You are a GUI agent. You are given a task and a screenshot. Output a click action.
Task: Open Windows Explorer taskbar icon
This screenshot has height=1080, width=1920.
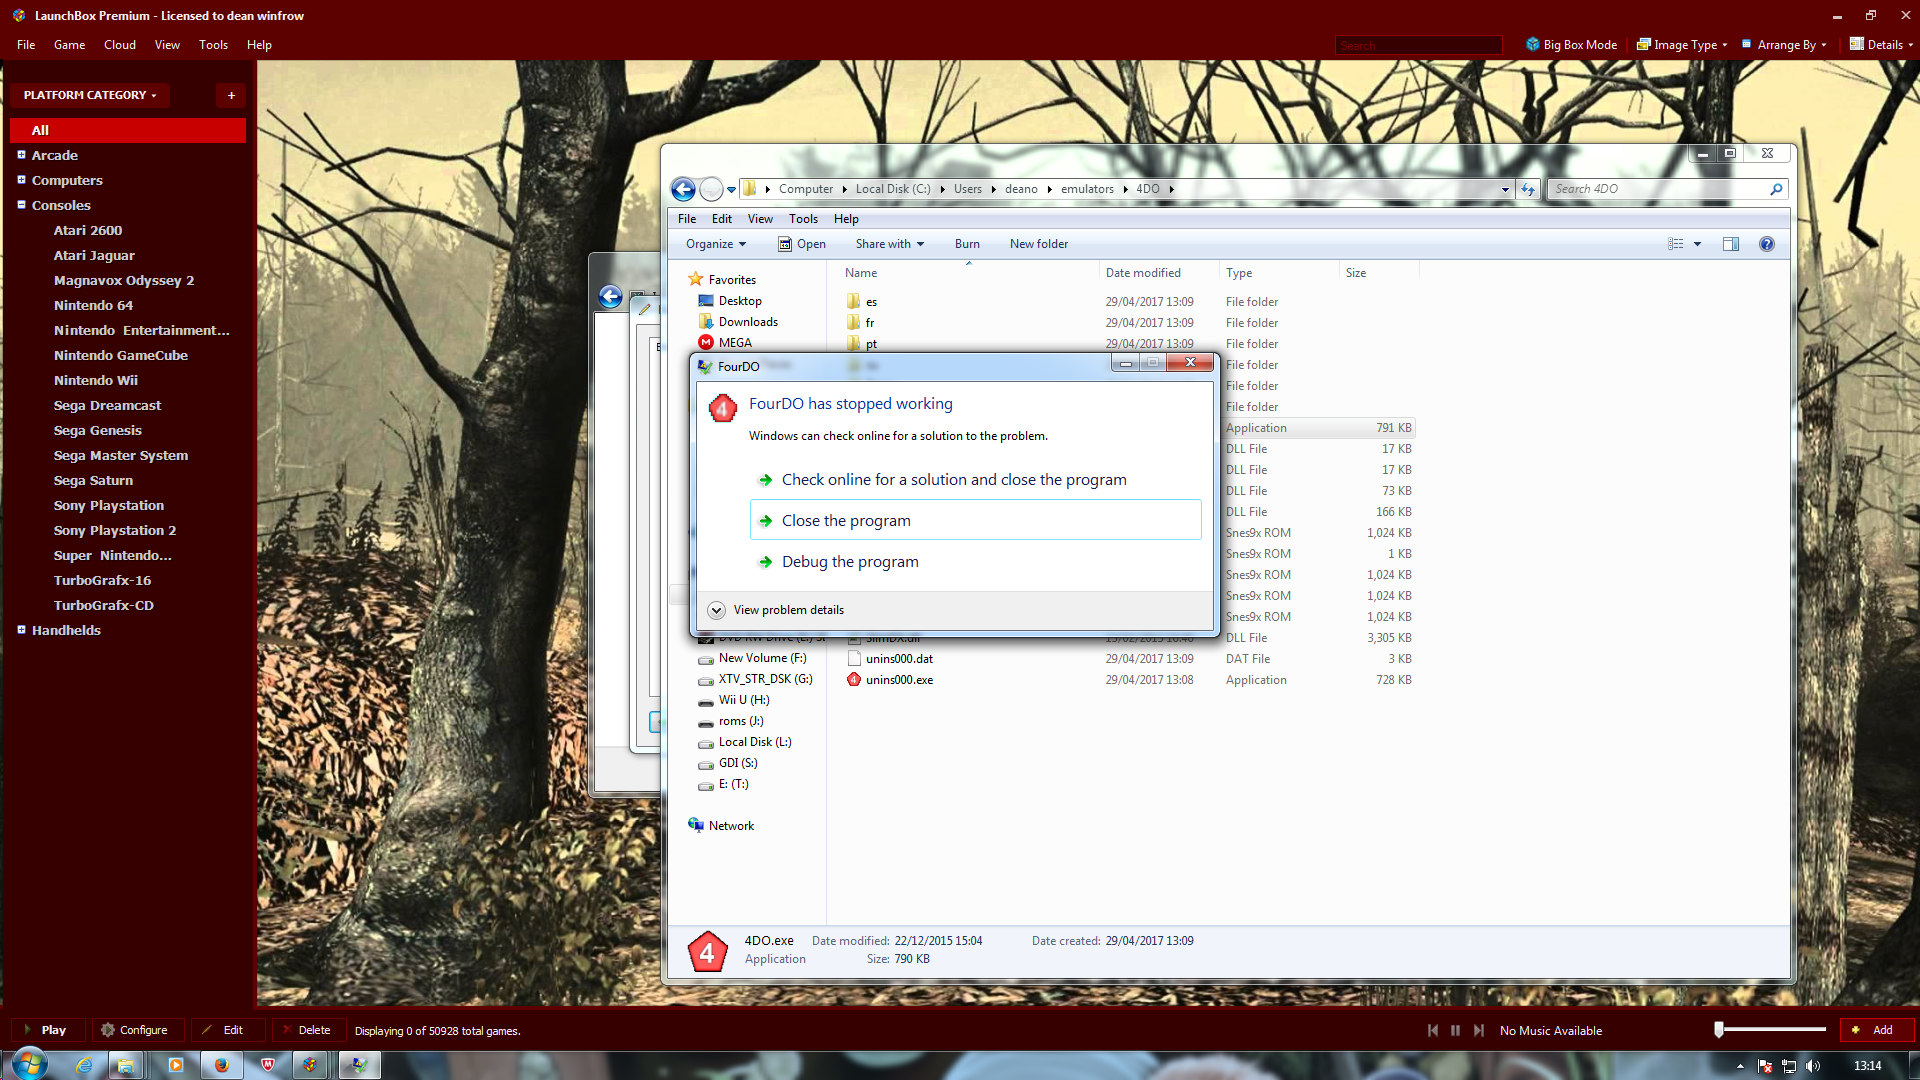click(126, 1065)
